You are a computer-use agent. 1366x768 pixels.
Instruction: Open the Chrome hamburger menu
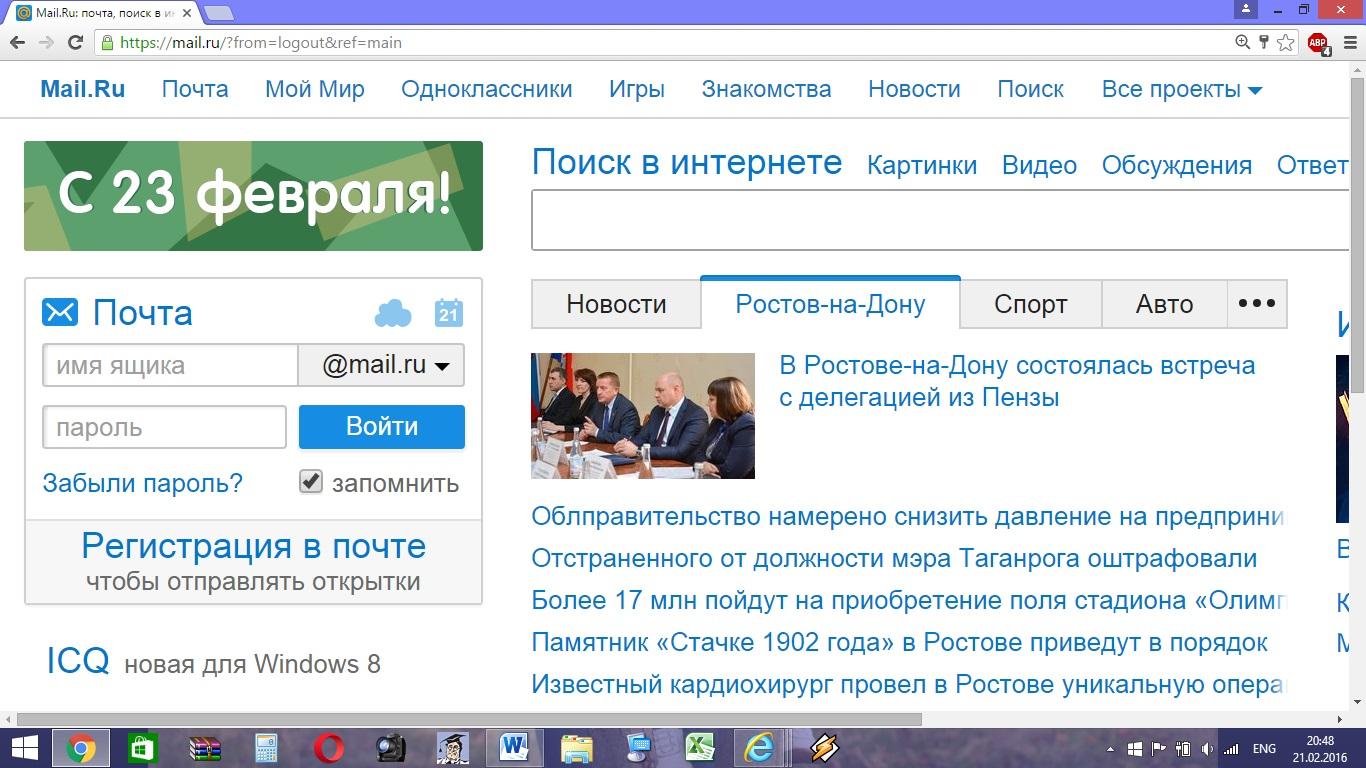1346,43
